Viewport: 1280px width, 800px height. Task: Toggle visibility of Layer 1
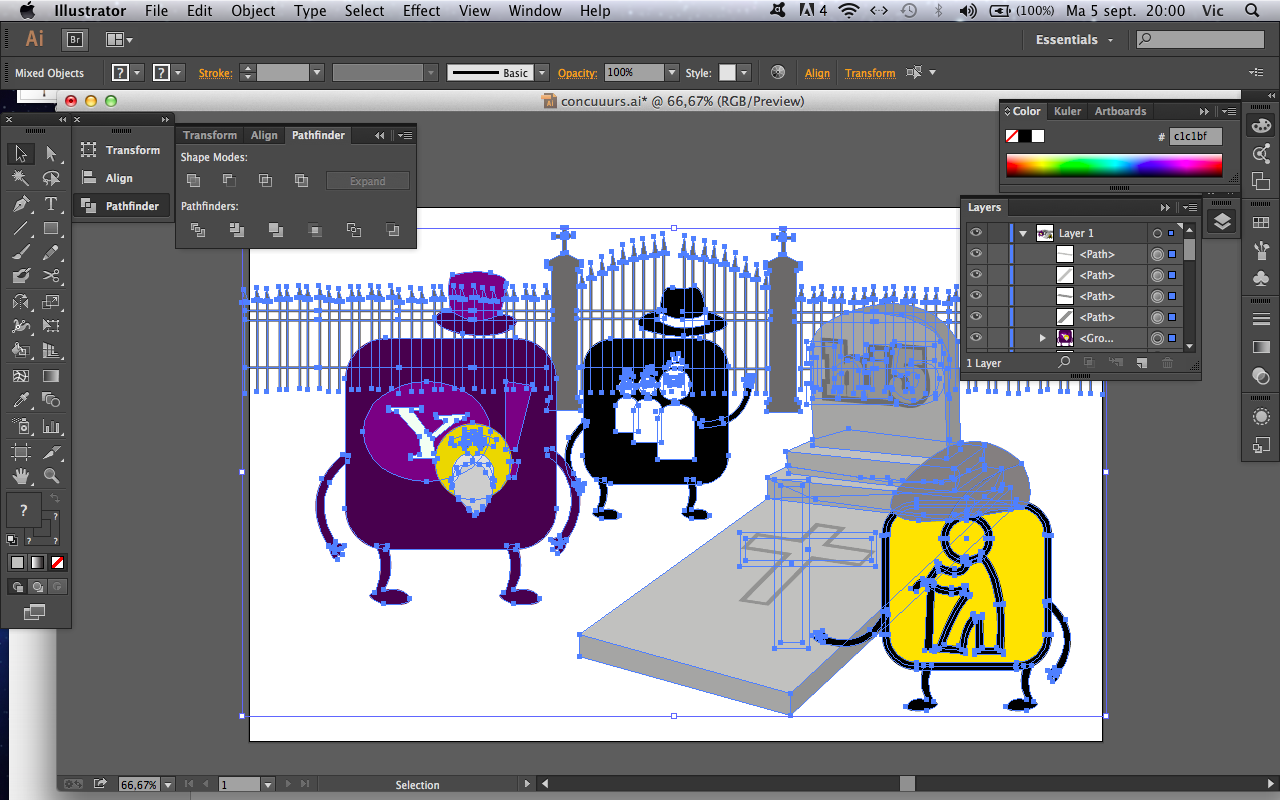pyautogui.click(x=976, y=233)
